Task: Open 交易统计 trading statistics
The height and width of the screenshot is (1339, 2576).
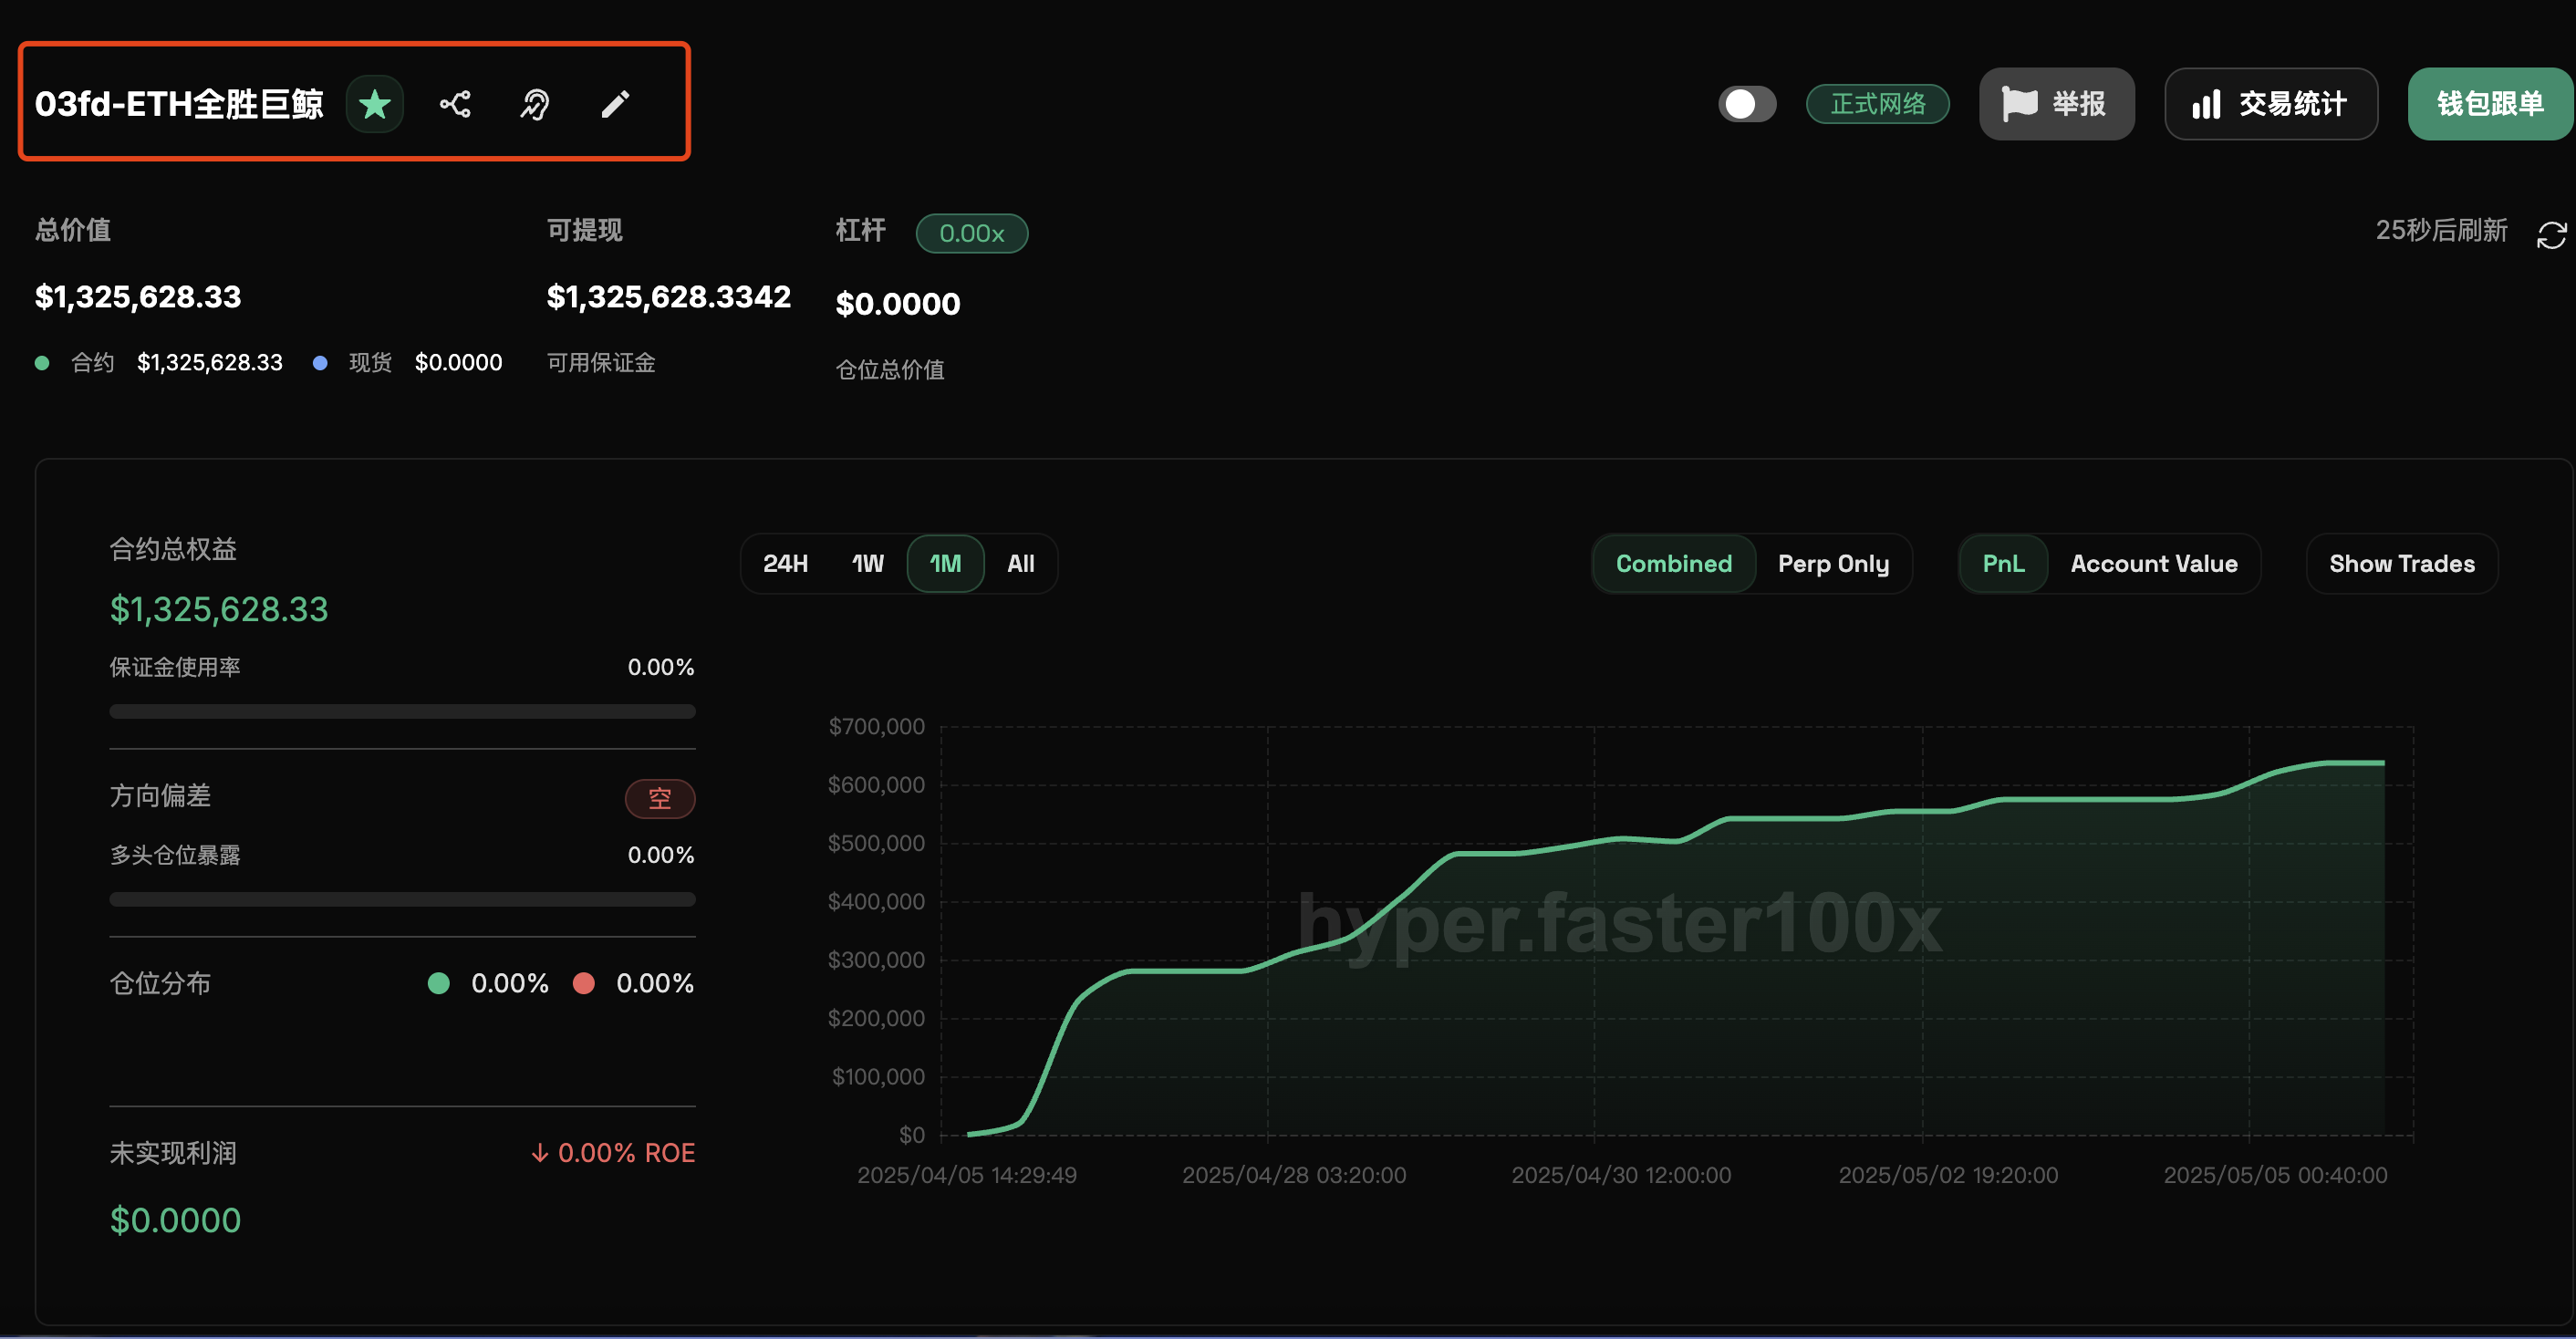Action: (x=2270, y=104)
